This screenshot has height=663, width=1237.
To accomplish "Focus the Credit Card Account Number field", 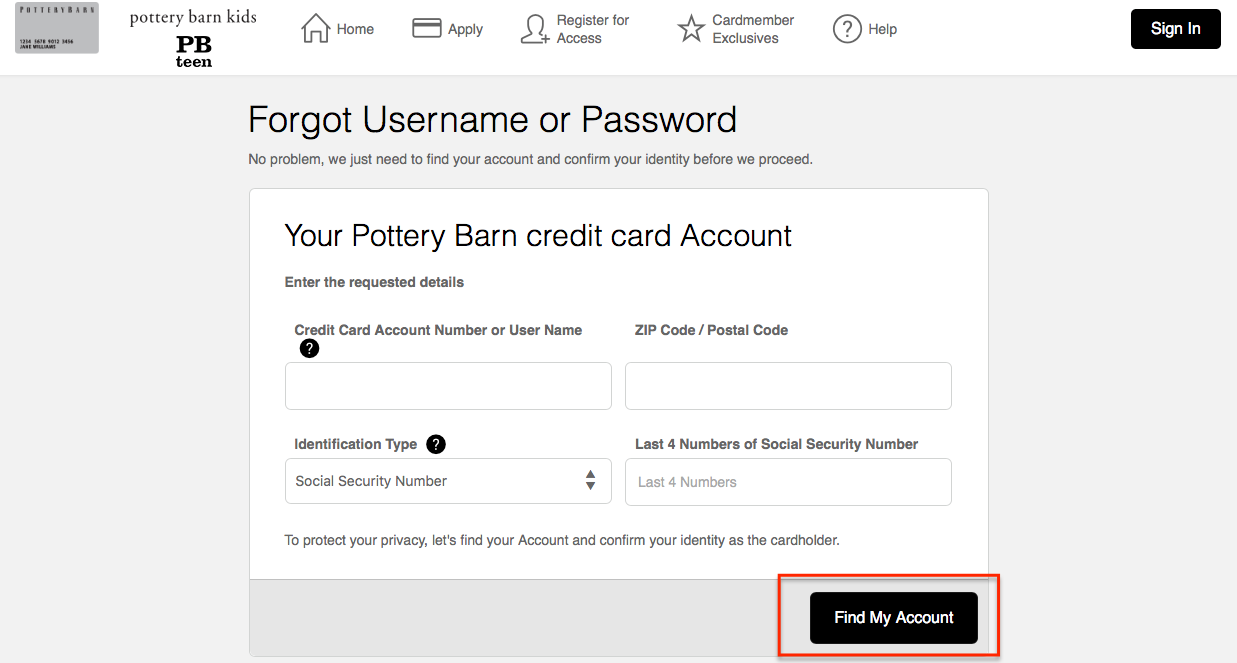I will [448, 386].
